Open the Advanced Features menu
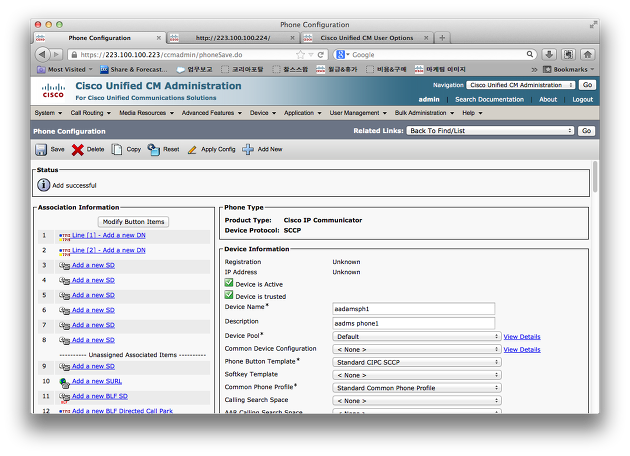630x456 pixels. [212, 113]
